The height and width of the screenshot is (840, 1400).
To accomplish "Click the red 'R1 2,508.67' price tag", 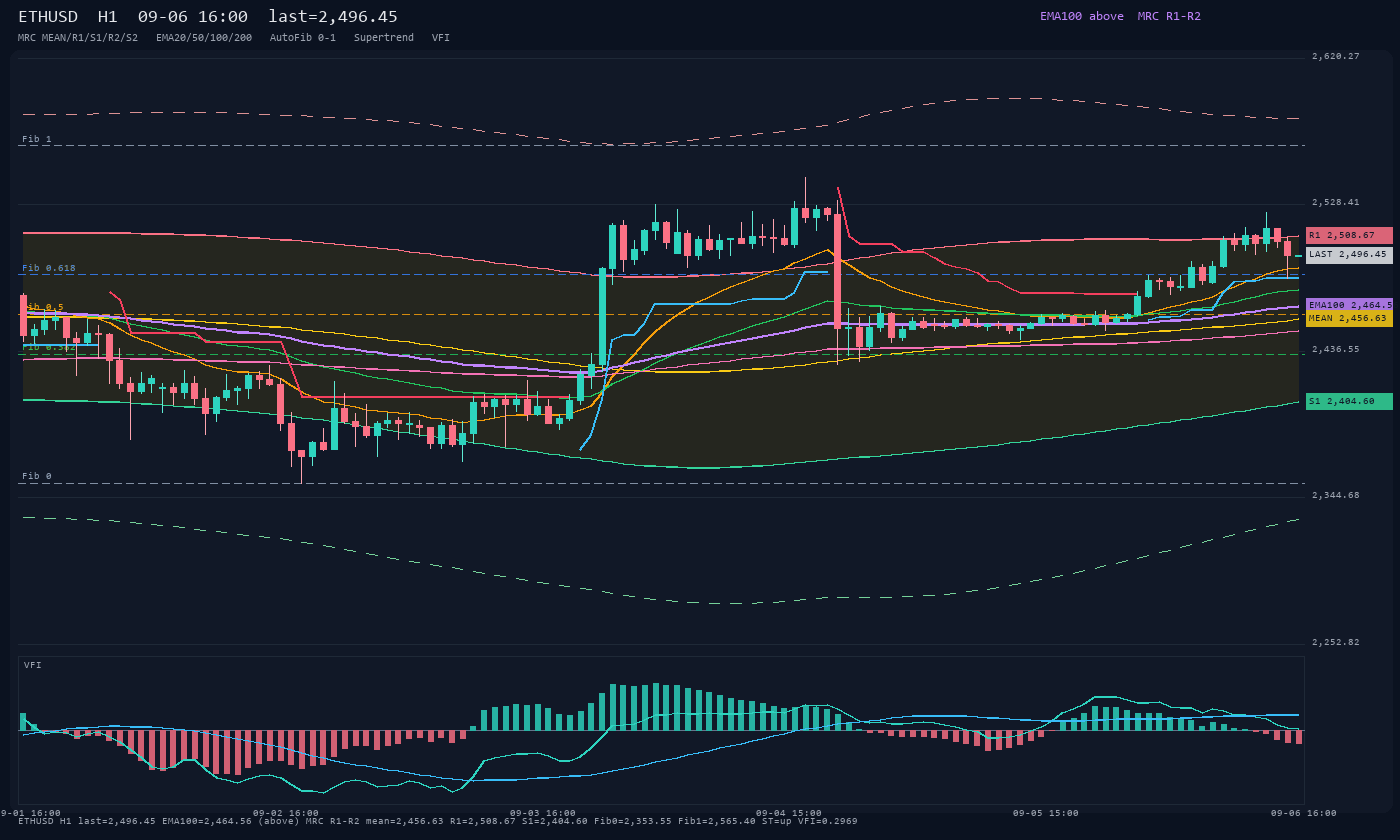I will tap(1349, 235).
